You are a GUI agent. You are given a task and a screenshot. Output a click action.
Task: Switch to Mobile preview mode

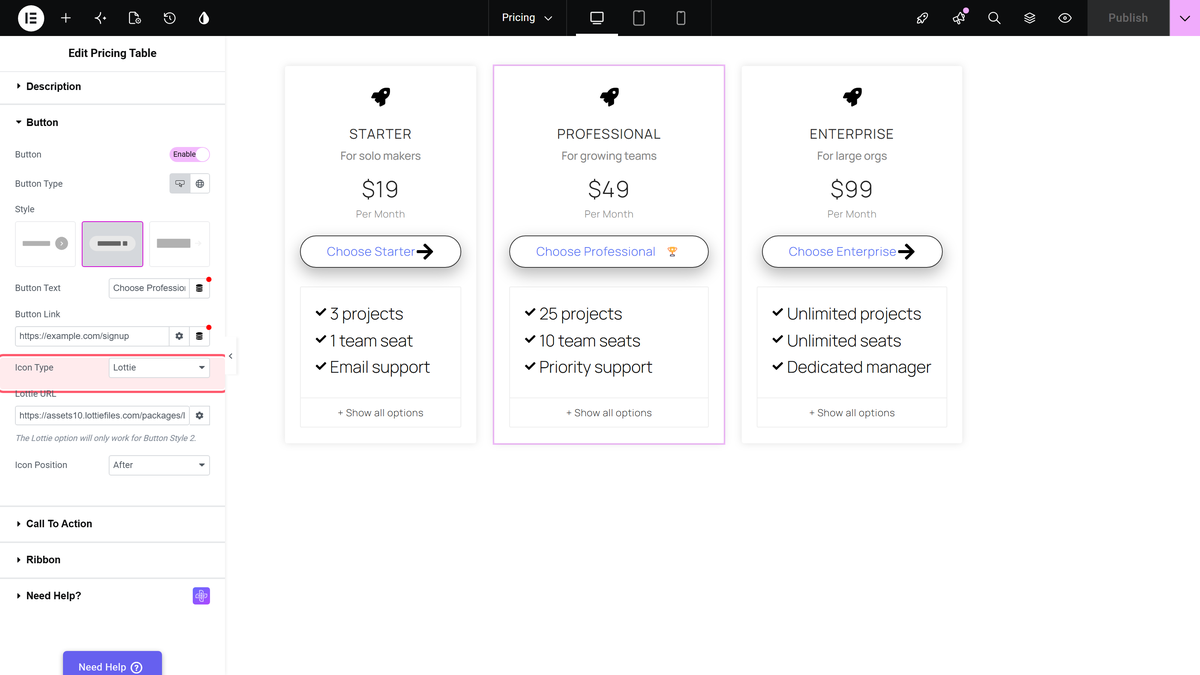(681, 18)
